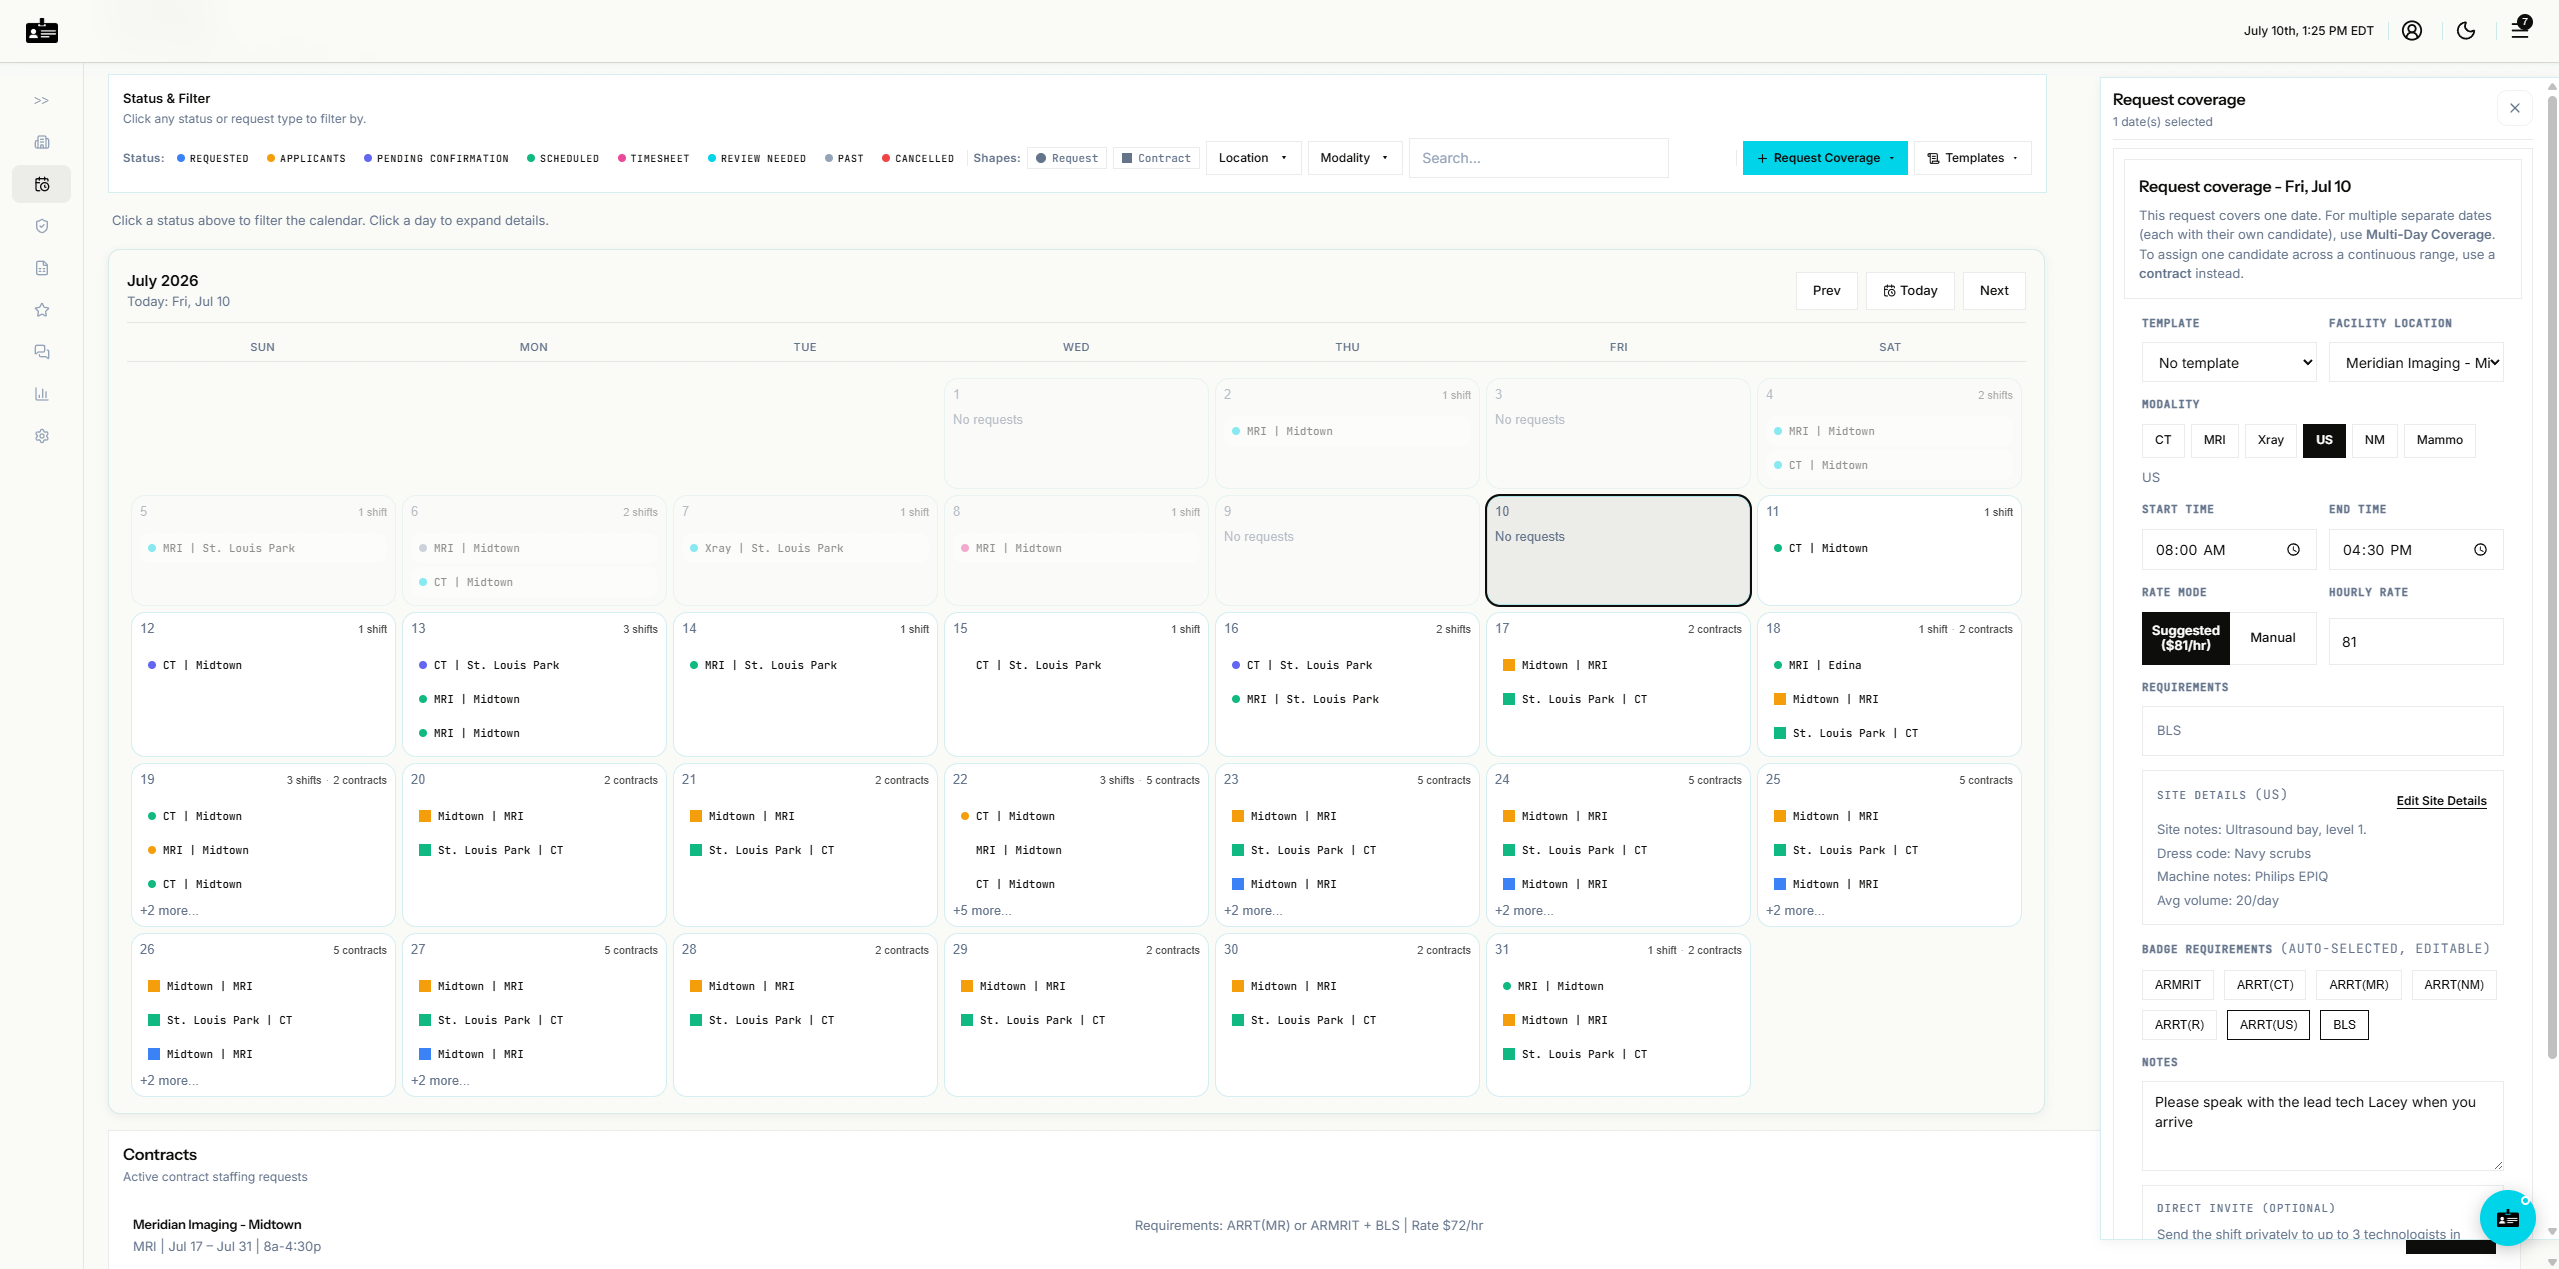Click the request panel vertical scrollbar

(x=2552, y=575)
